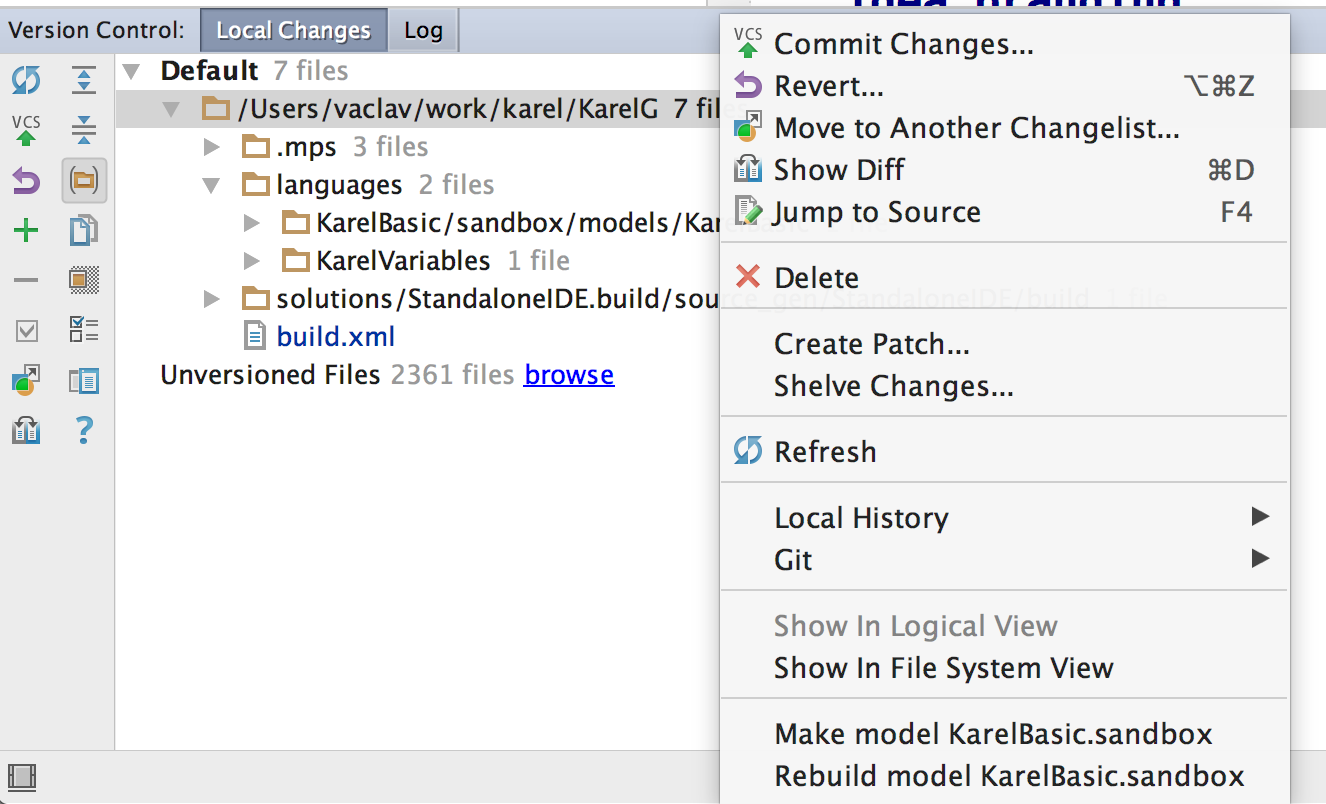Image resolution: width=1326 pixels, height=804 pixels.
Task: Click the VCS commit changes toolbar icon
Action: (x=26, y=130)
